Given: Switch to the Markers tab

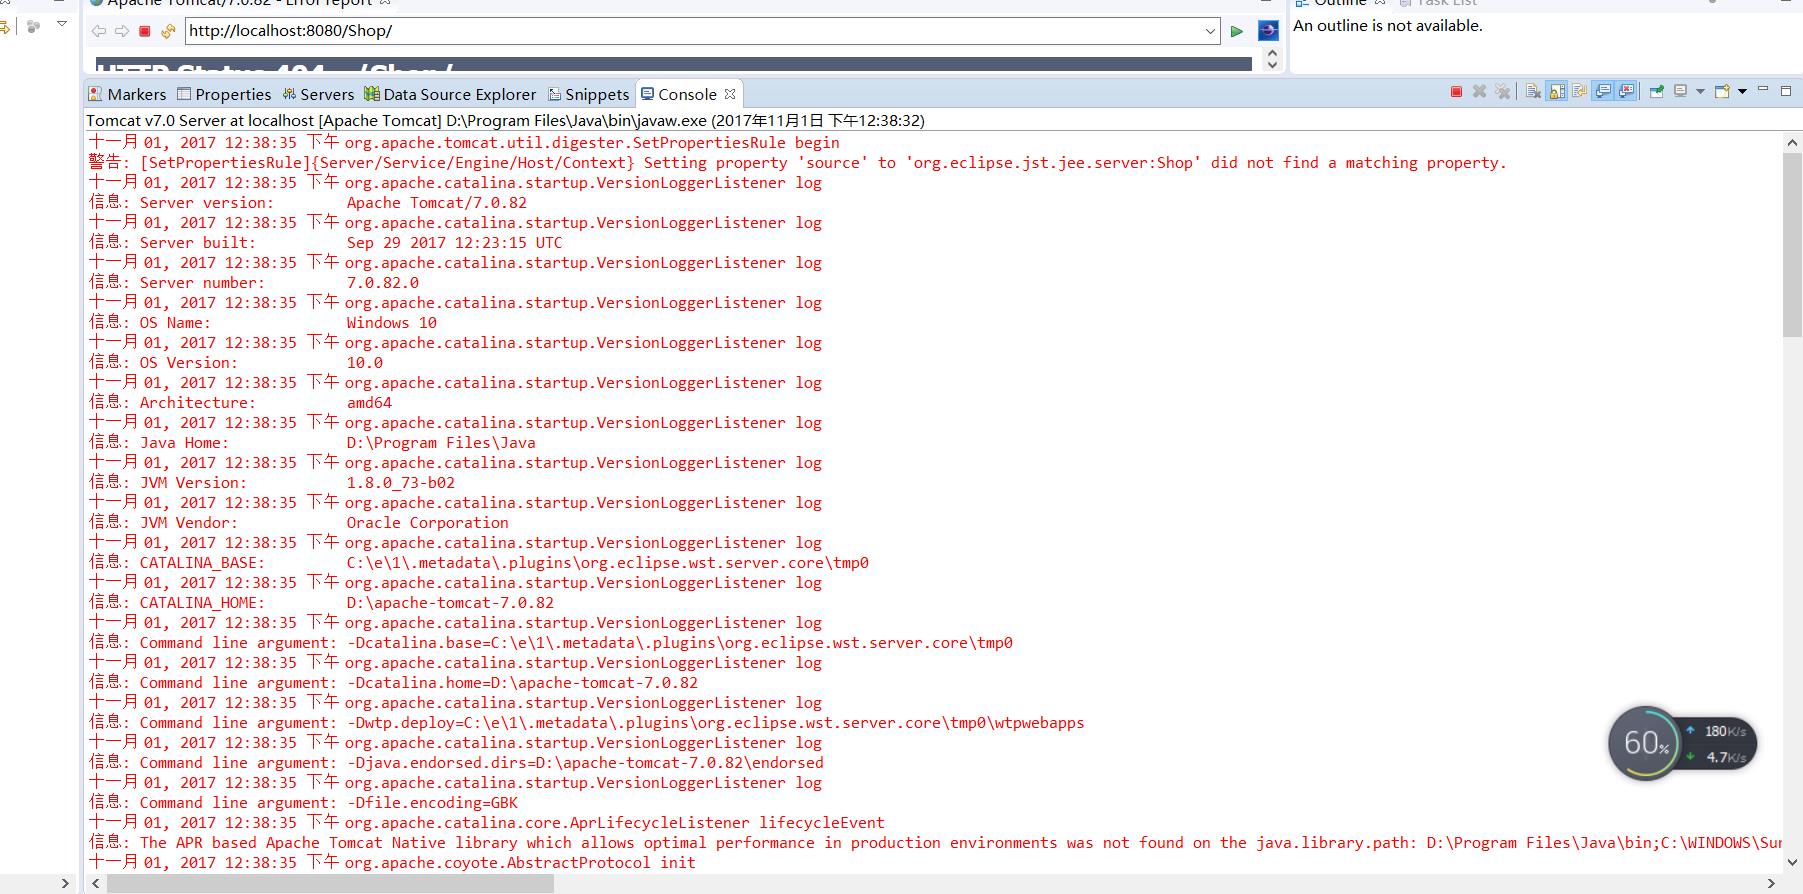Looking at the screenshot, I should pyautogui.click(x=127, y=94).
